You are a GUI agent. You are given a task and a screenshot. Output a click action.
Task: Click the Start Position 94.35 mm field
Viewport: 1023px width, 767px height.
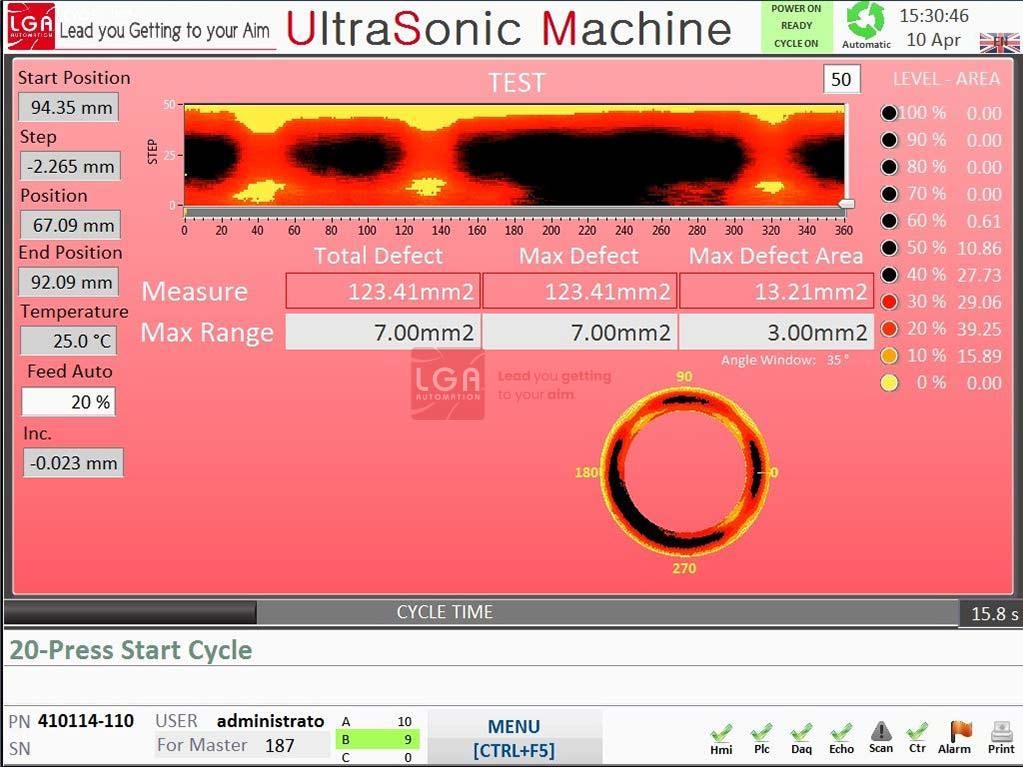(69, 107)
